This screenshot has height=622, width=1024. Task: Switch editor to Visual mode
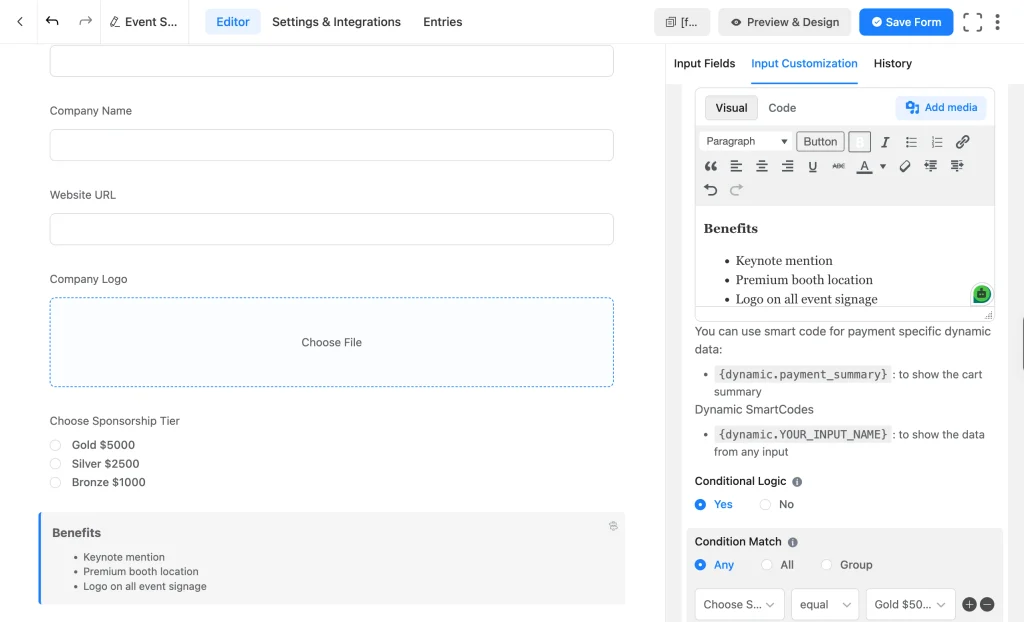click(731, 108)
